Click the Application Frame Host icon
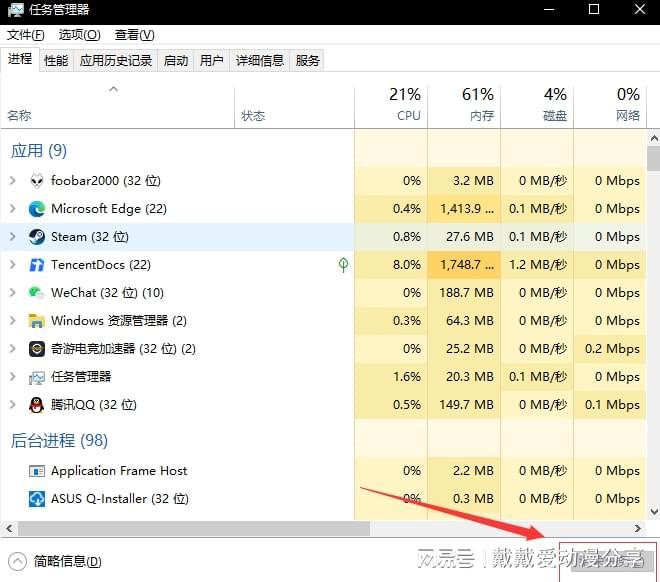 coord(37,471)
